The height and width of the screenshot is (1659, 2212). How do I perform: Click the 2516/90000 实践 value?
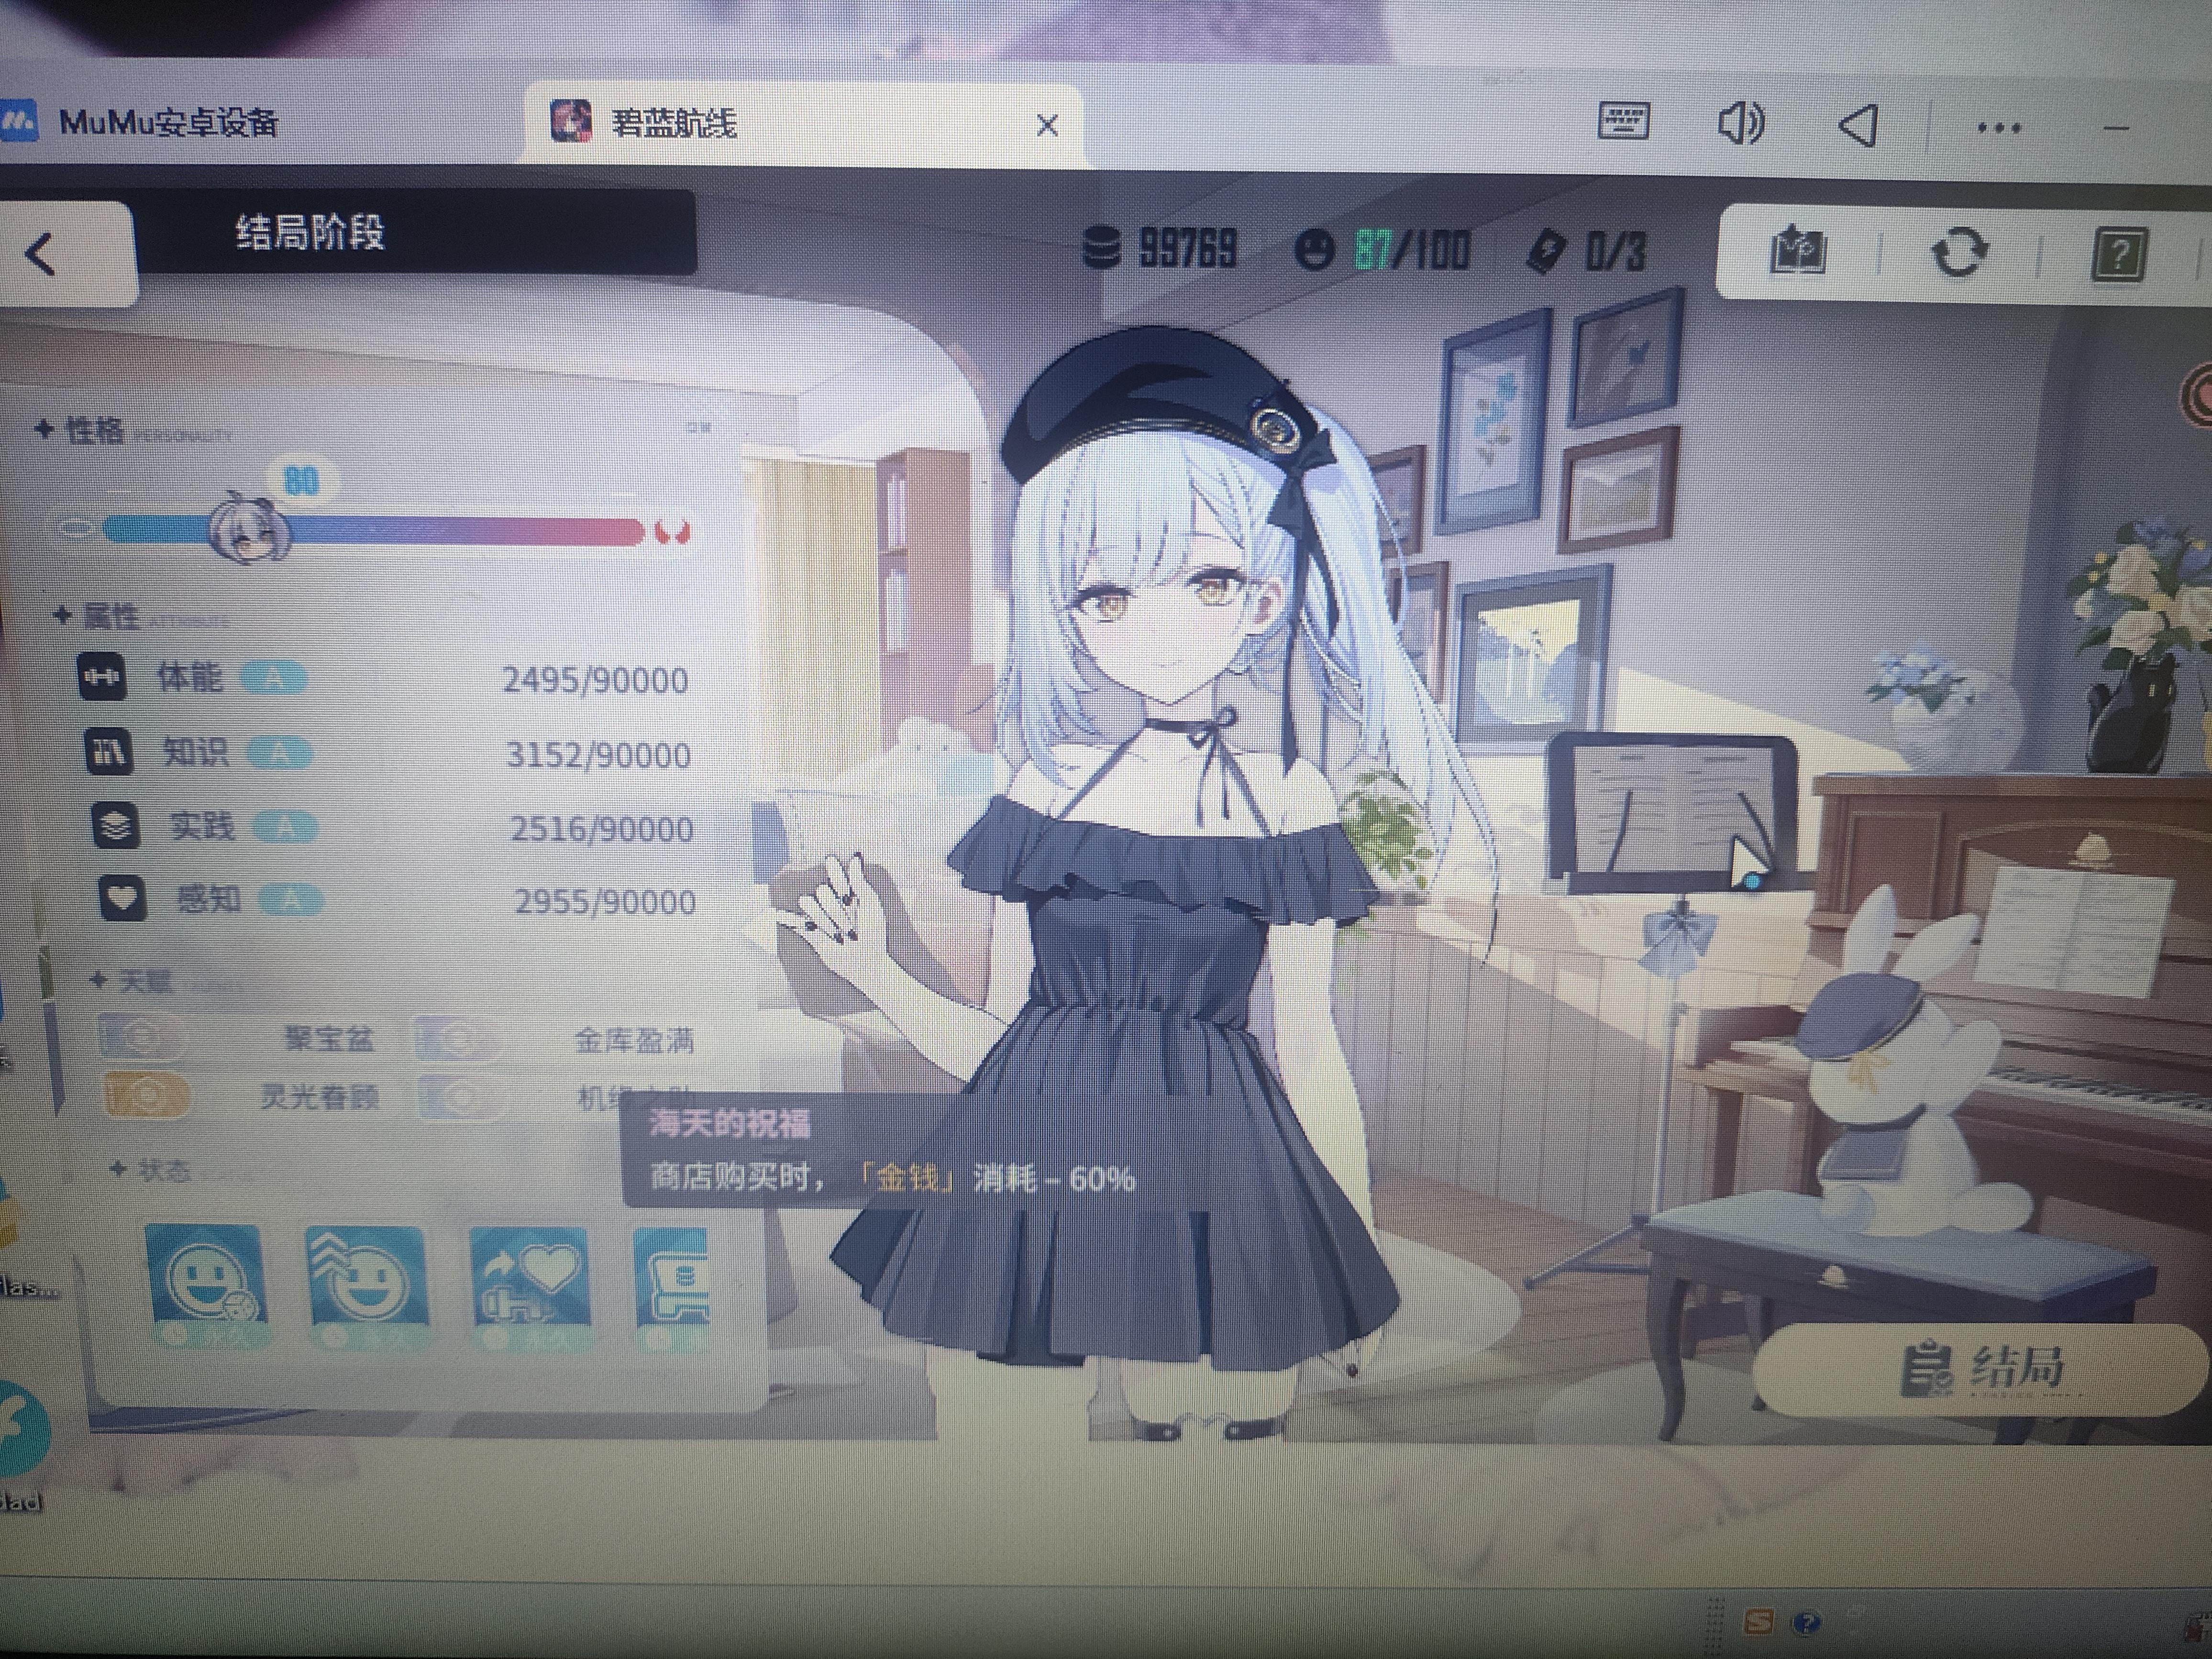pyautogui.click(x=601, y=829)
